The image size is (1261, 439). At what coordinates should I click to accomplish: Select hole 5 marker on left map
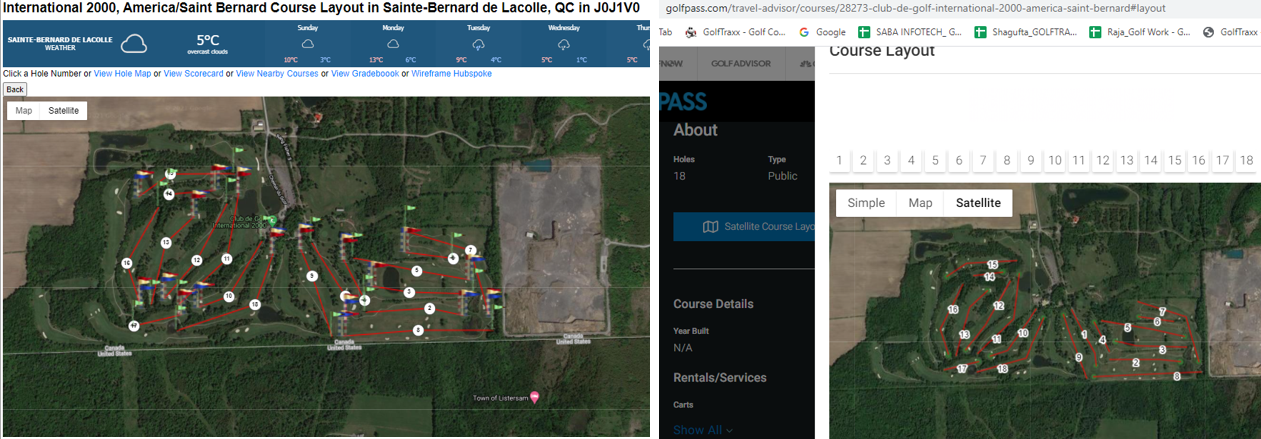point(417,270)
